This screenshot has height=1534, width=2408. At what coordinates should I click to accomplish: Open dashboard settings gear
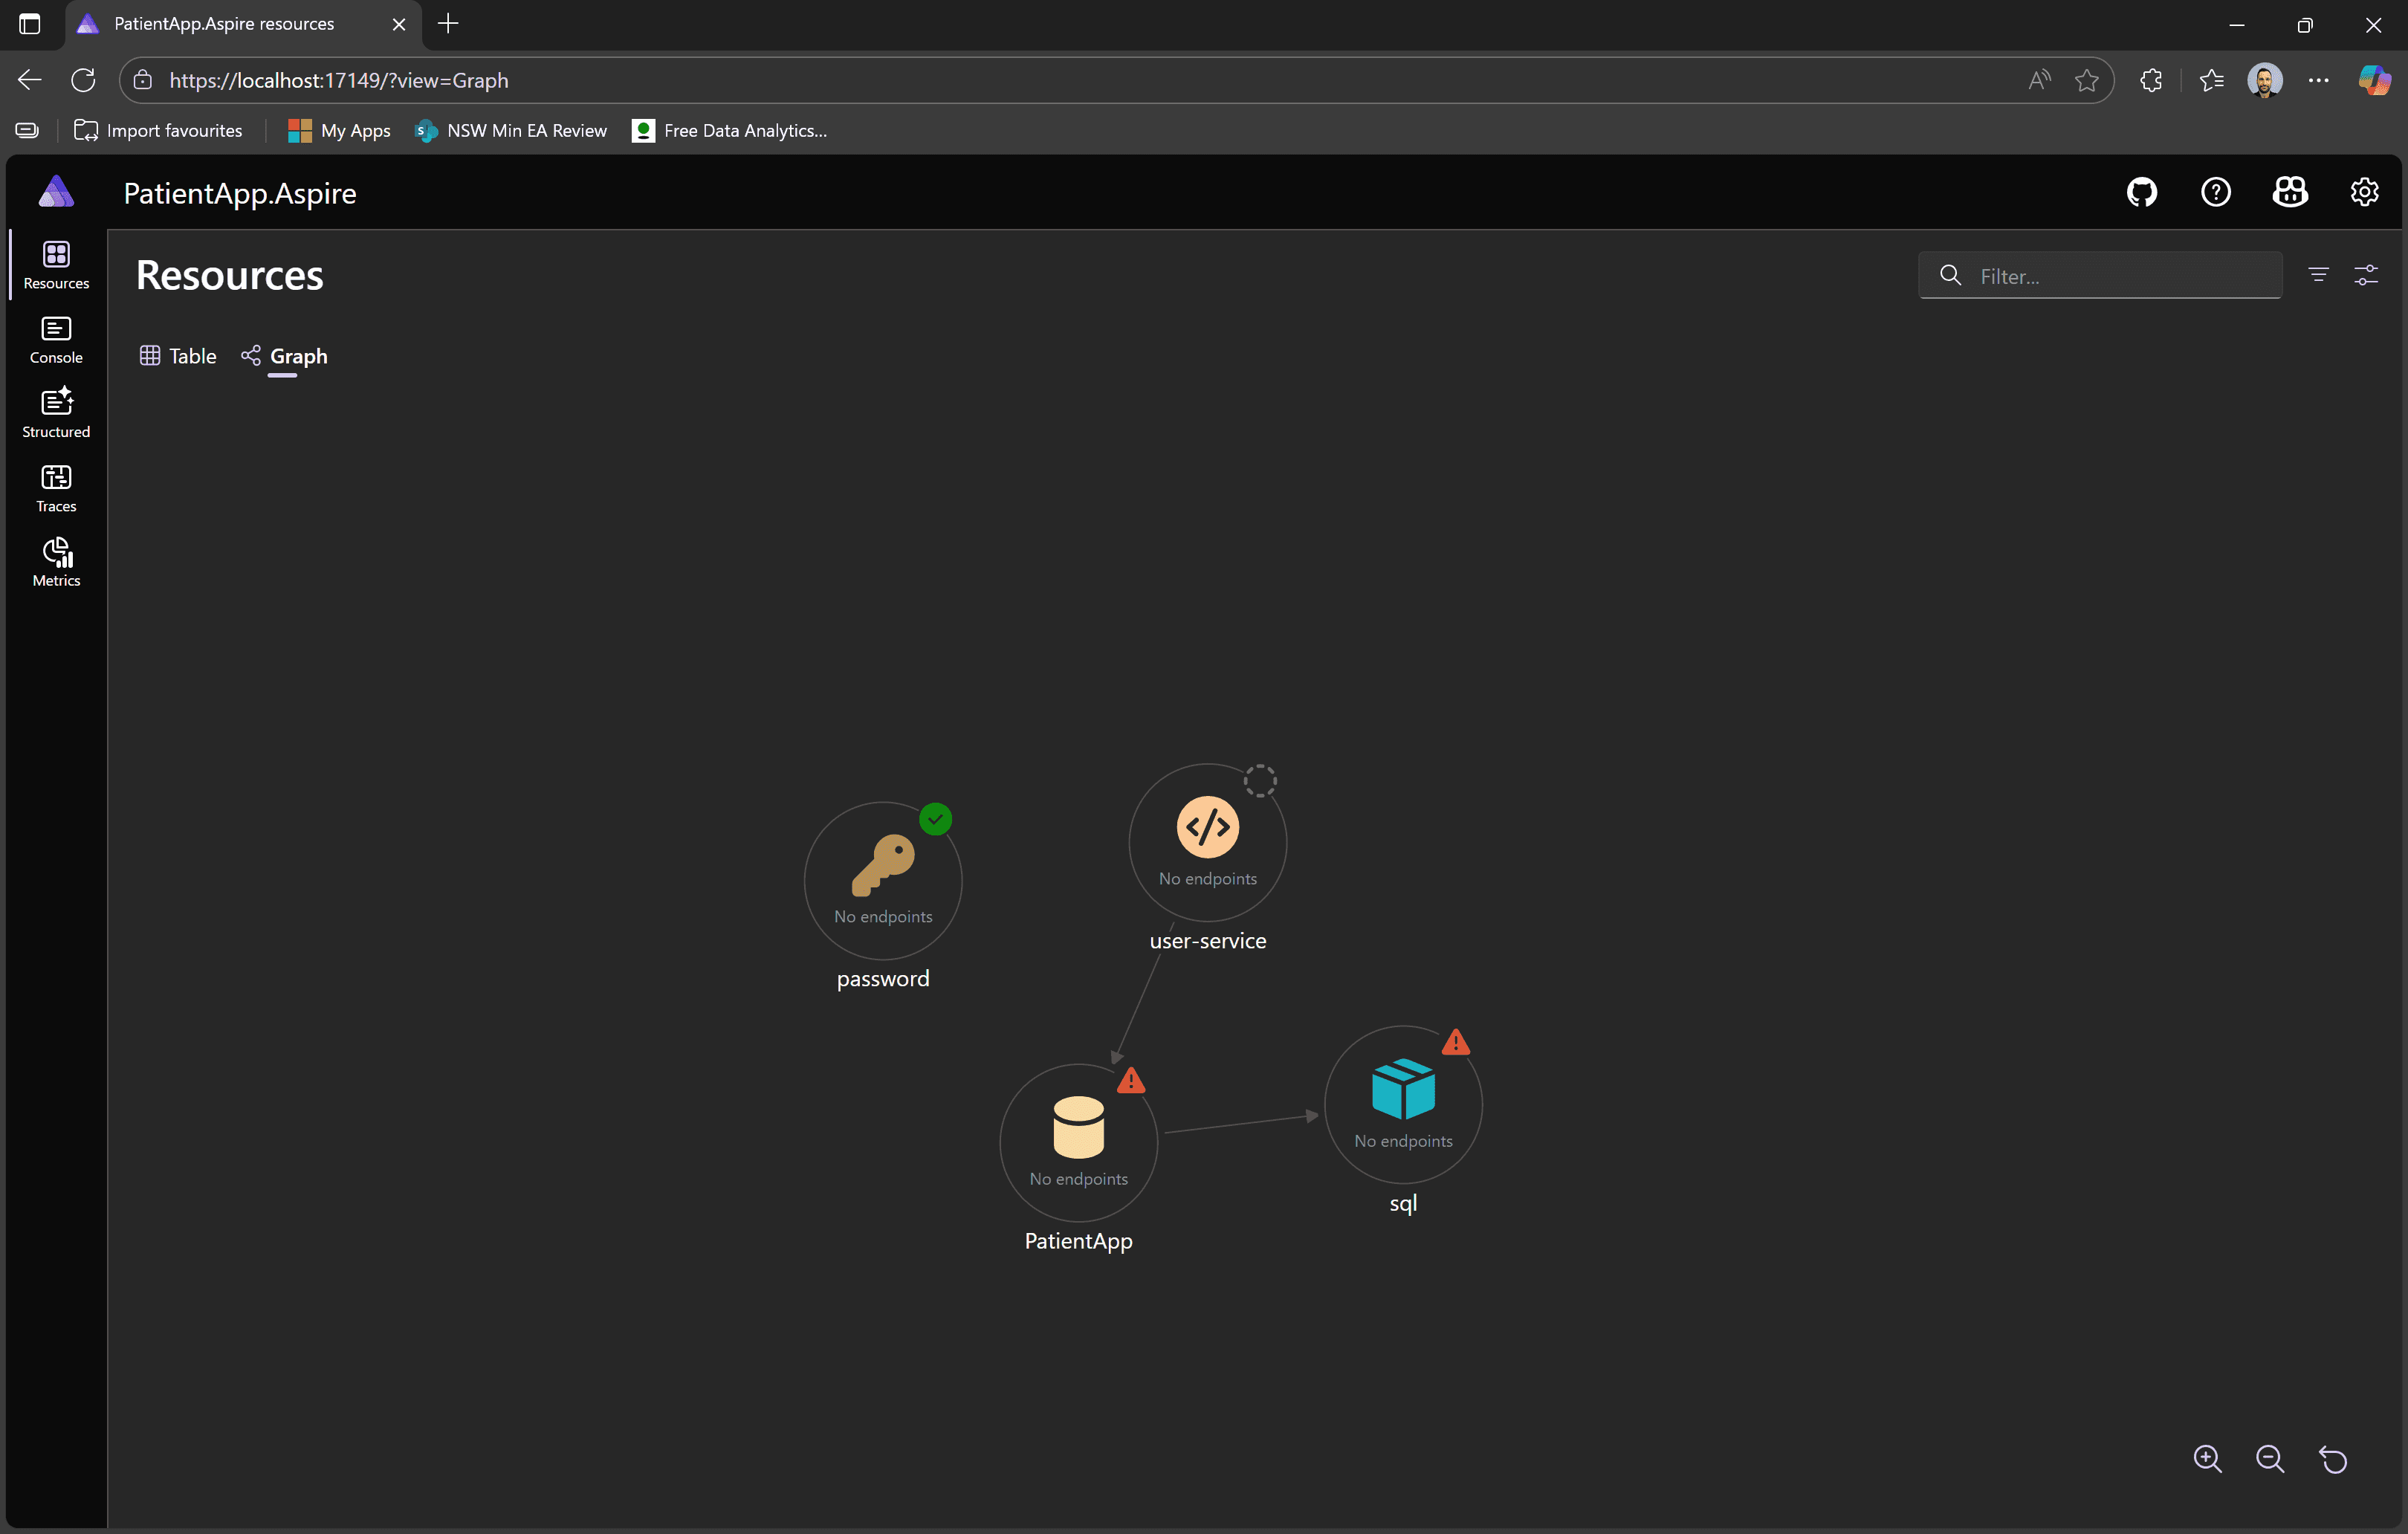(2364, 192)
